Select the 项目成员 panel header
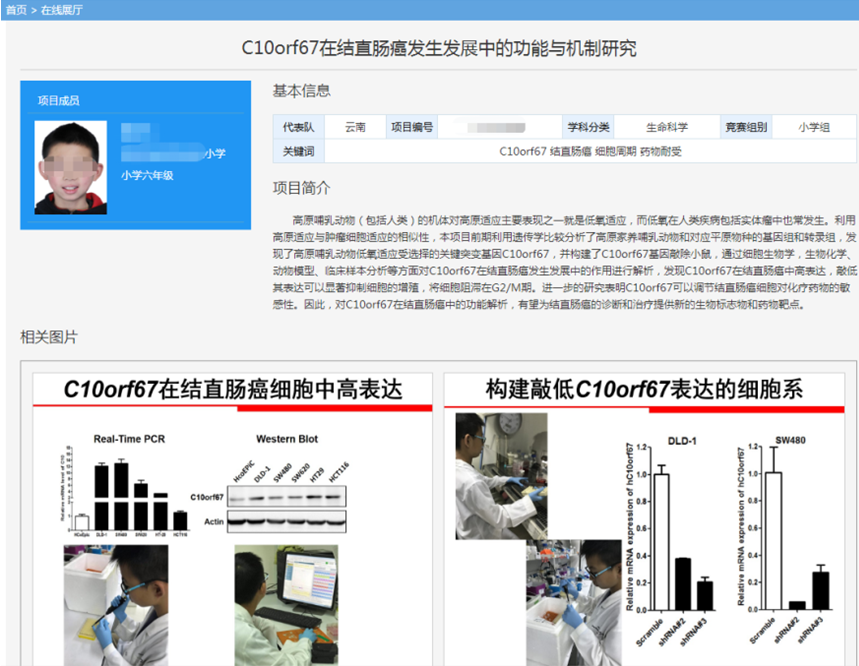859x666 pixels. tap(58, 100)
